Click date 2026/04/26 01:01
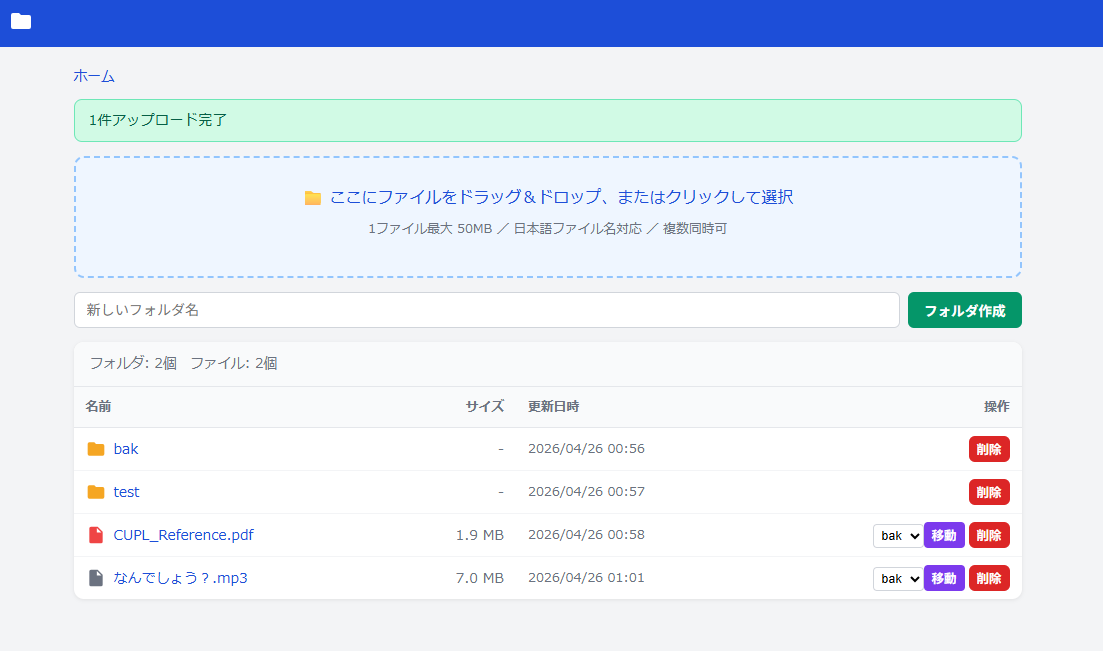This screenshot has width=1103, height=651. pos(586,577)
